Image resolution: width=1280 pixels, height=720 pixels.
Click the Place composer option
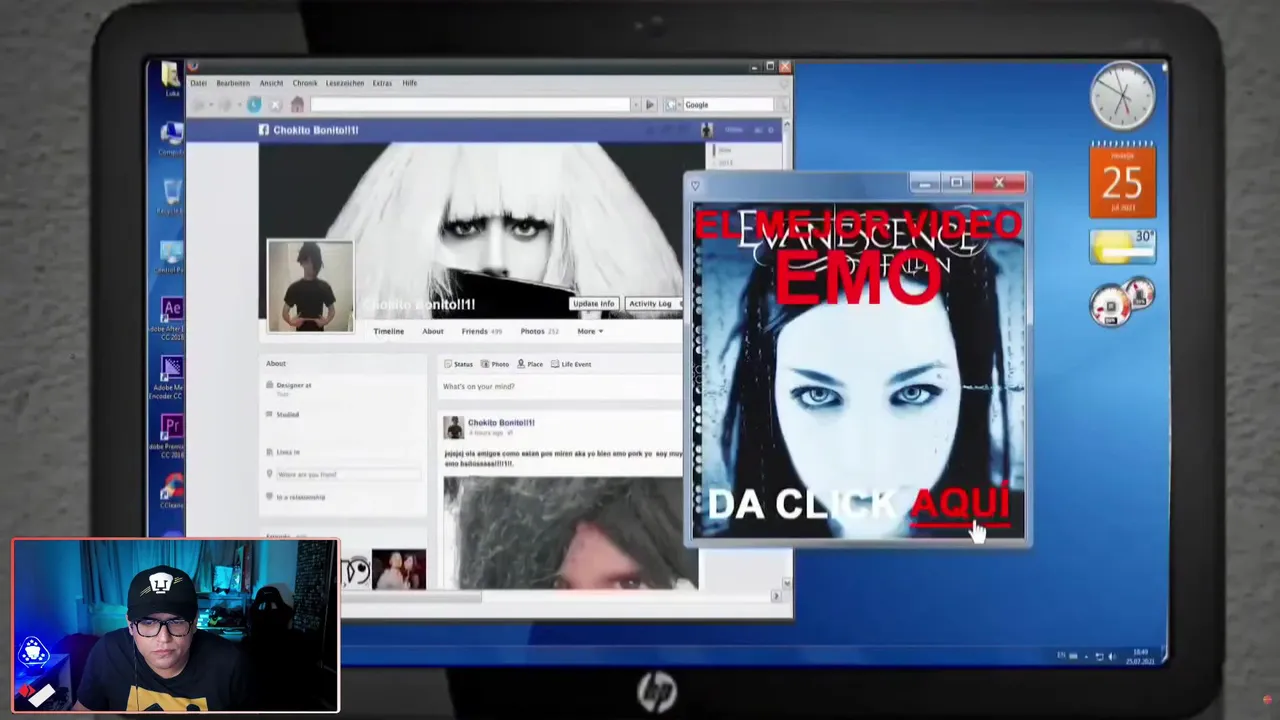531,364
